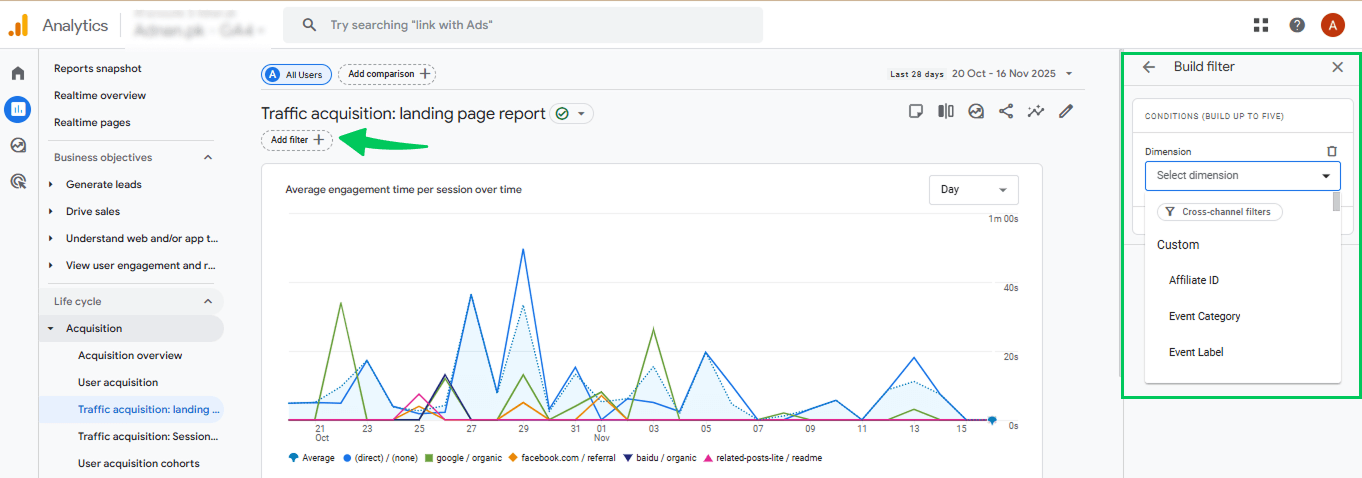Delete the dimension condition via trash icon
The image size is (1362, 478).
tap(1331, 151)
